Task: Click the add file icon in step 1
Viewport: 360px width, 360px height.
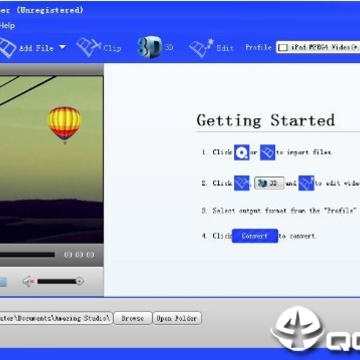Action: click(268, 152)
